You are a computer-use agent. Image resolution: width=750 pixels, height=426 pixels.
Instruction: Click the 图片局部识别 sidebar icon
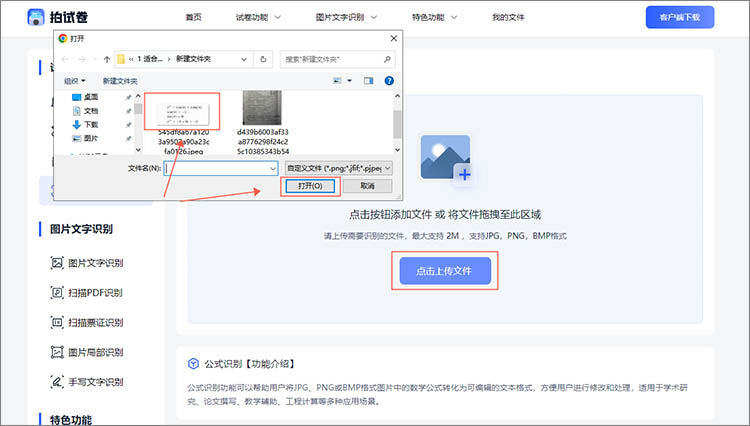56,352
